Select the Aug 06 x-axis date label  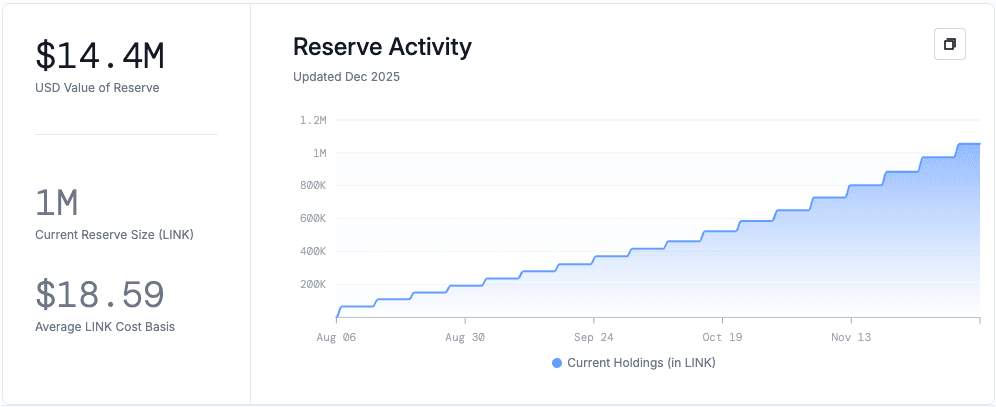336,337
